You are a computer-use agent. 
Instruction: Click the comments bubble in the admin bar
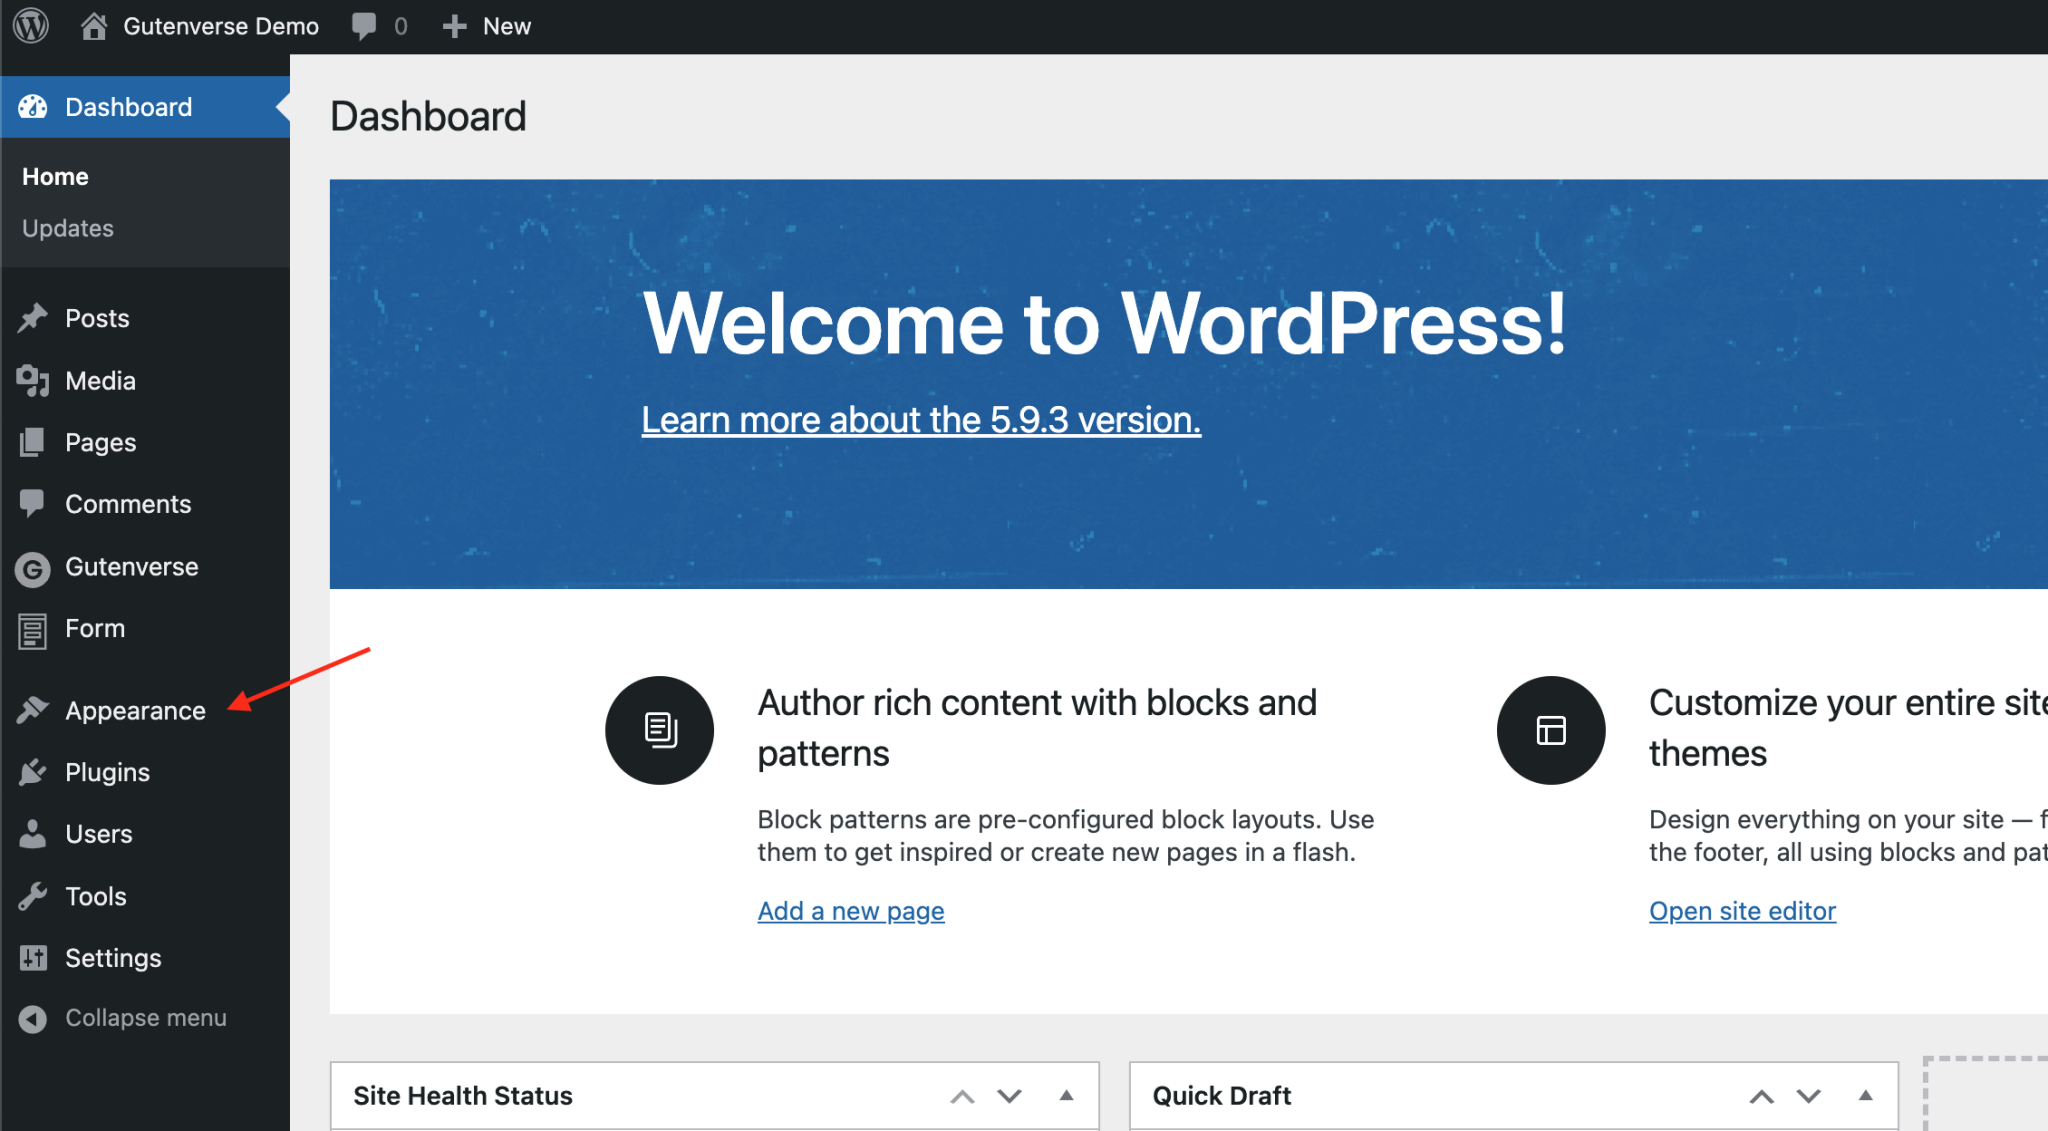pyautogui.click(x=363, y=25)
